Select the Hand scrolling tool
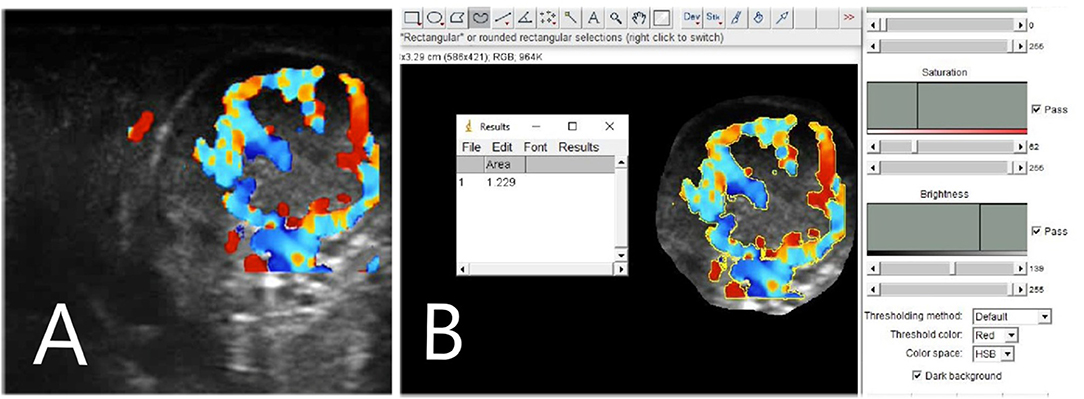 coord(638,18)
